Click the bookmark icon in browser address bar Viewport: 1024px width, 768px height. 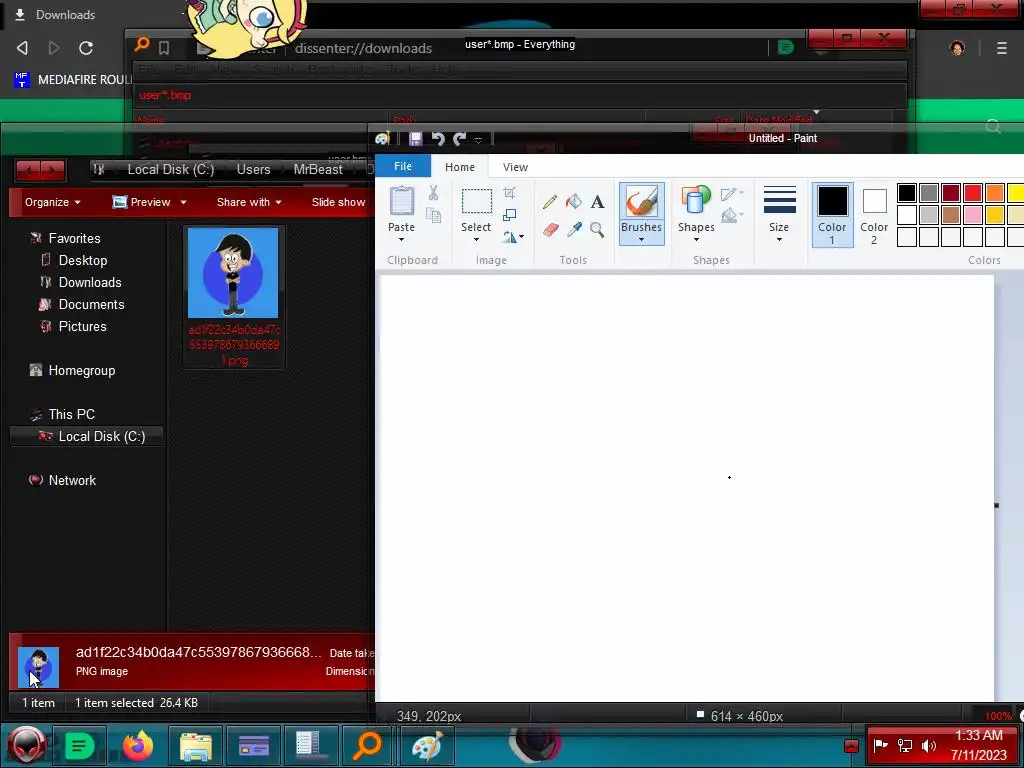tap(164, 48)
